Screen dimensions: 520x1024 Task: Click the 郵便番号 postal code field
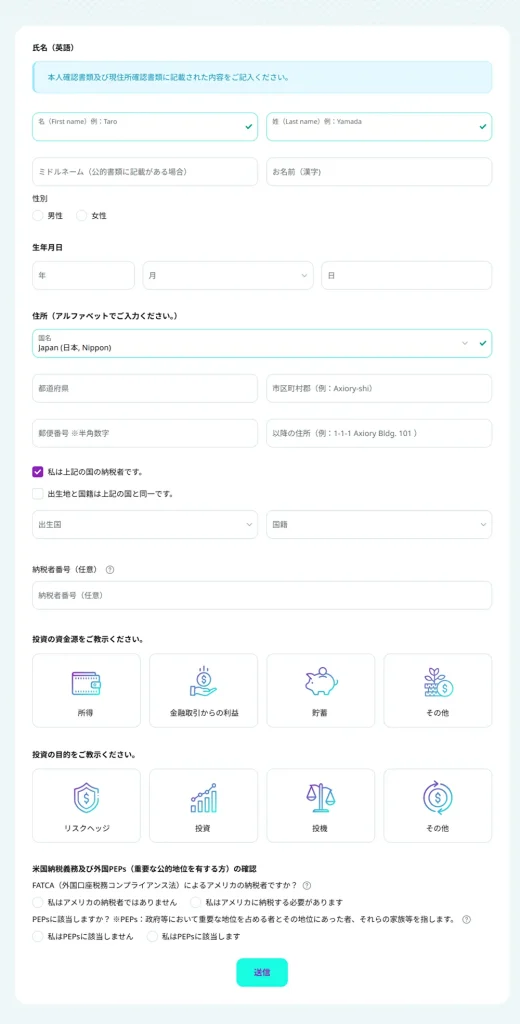[x=145, y=434]
